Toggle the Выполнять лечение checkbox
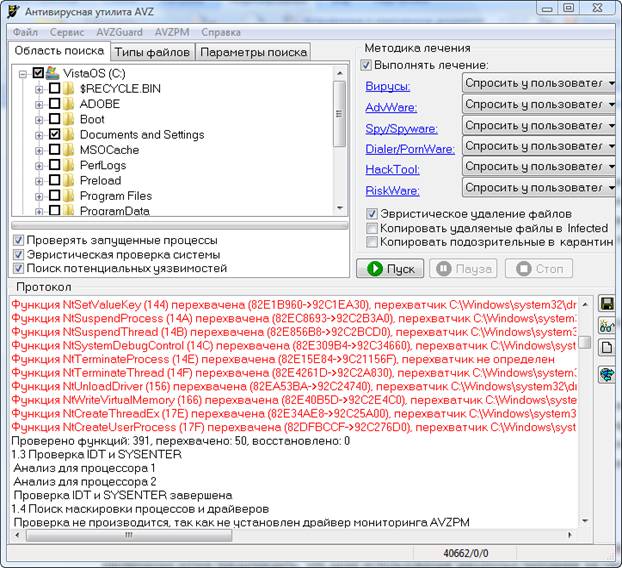 [x=366, y=65]
